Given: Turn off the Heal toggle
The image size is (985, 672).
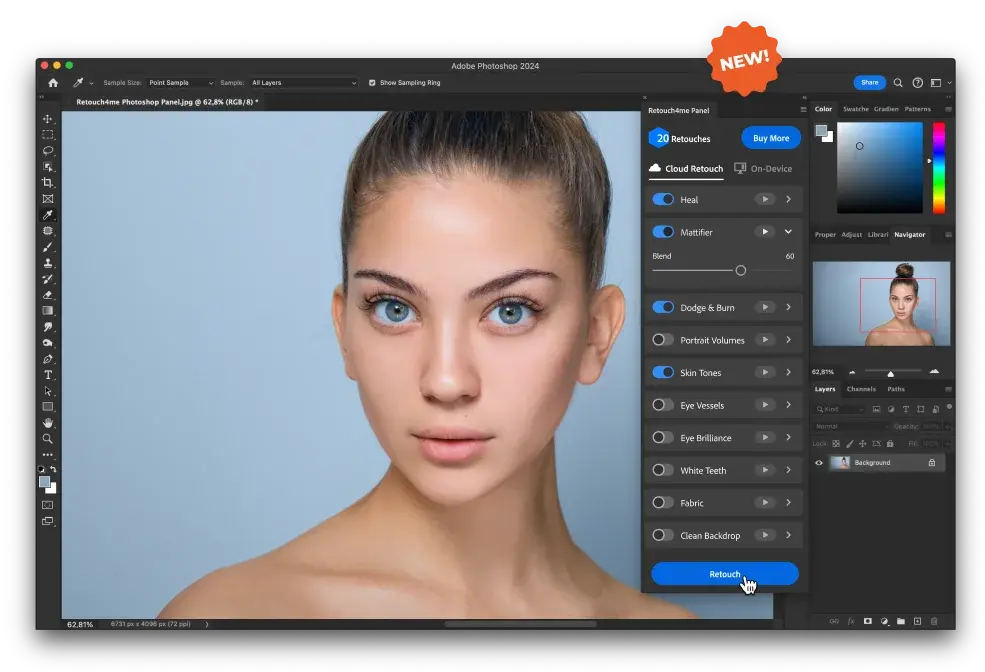Looking at the screenshot, I should click(663, 200).
